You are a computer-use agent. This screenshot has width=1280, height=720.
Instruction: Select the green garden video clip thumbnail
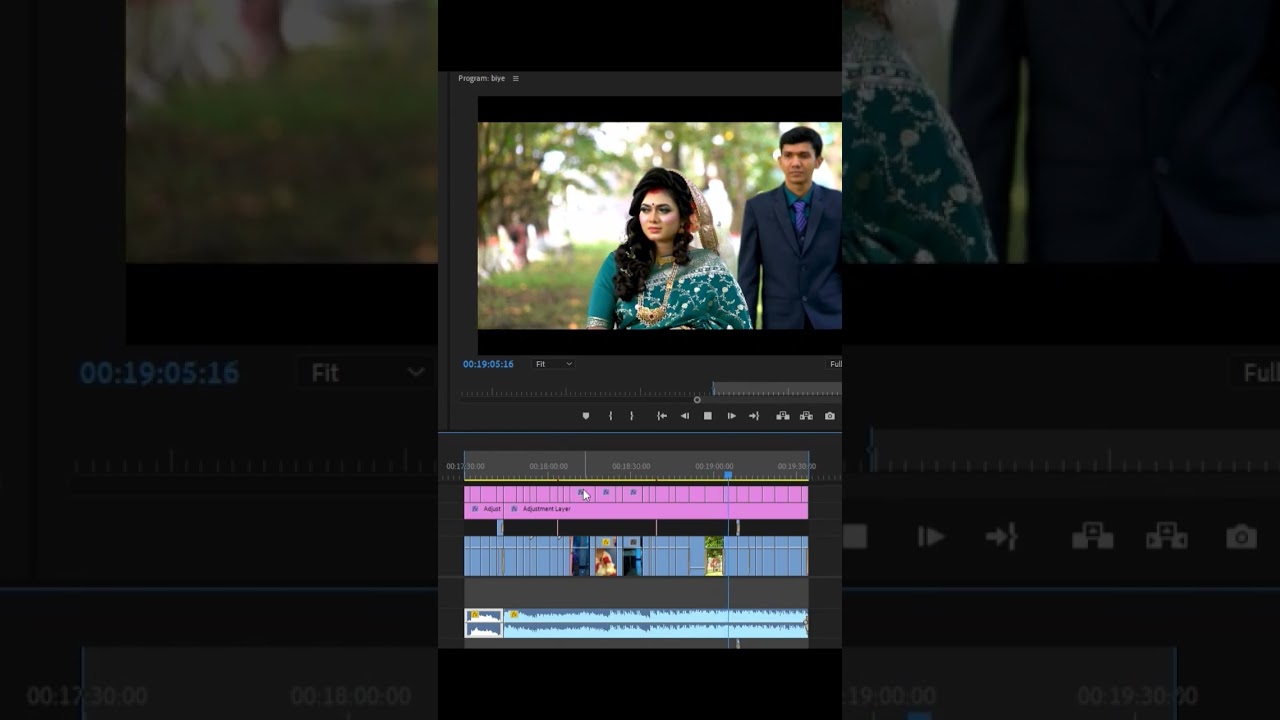[x=714, y=556]
